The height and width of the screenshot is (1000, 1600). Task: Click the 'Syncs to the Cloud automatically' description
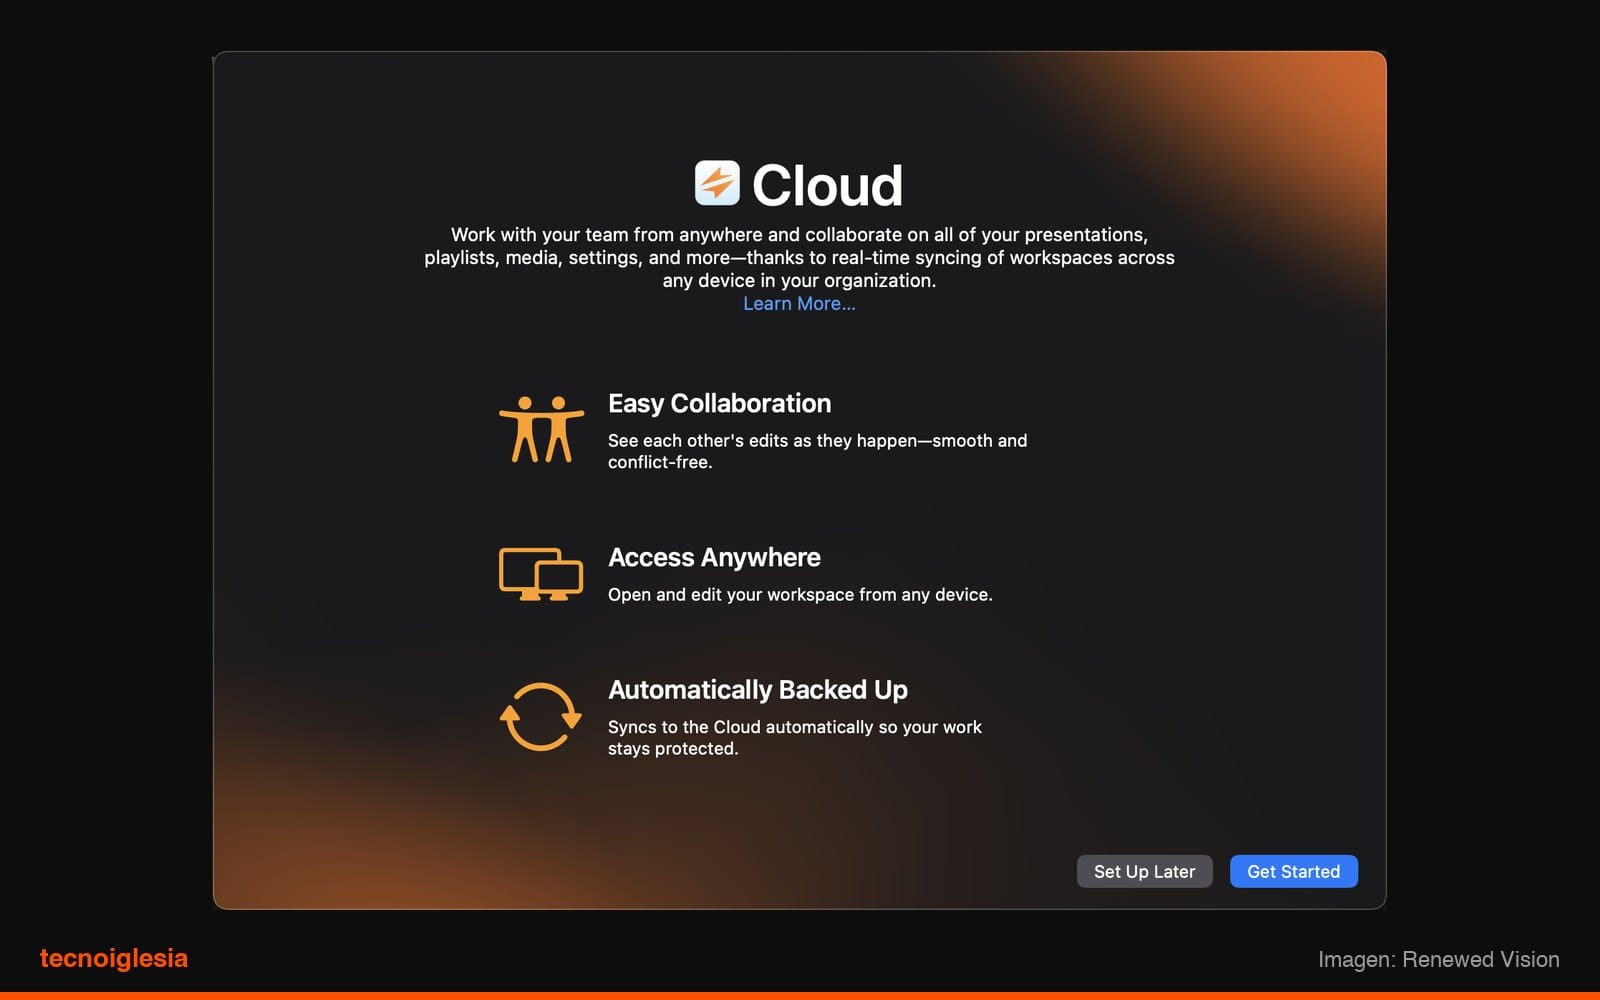795,738
